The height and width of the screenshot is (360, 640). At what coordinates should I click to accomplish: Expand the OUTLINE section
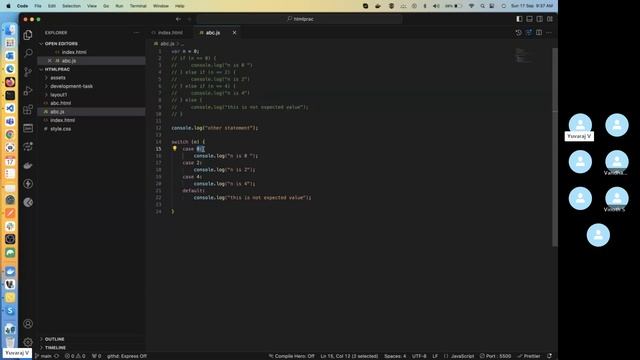pos(54,339)
